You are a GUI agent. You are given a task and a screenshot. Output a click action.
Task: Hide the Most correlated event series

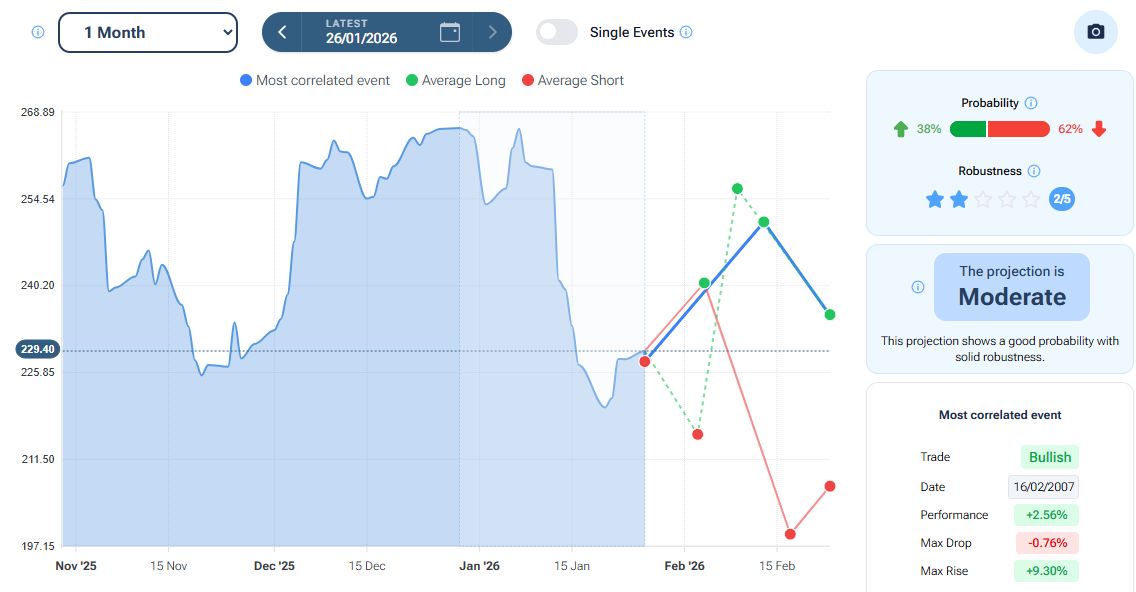[x=315, y=80]
